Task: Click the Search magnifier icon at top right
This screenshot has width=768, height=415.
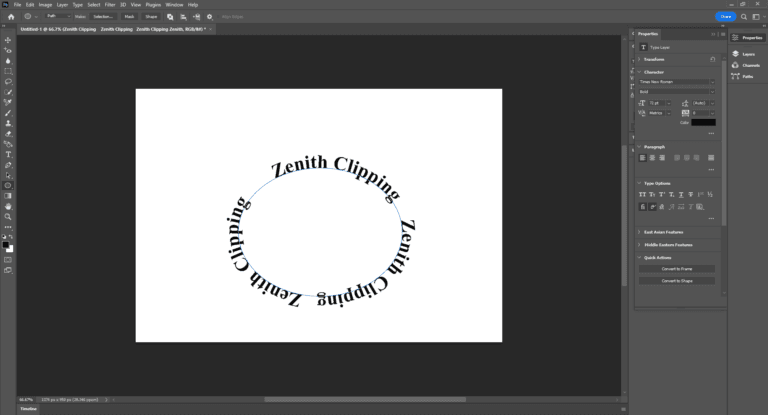Action: [744, 17]
